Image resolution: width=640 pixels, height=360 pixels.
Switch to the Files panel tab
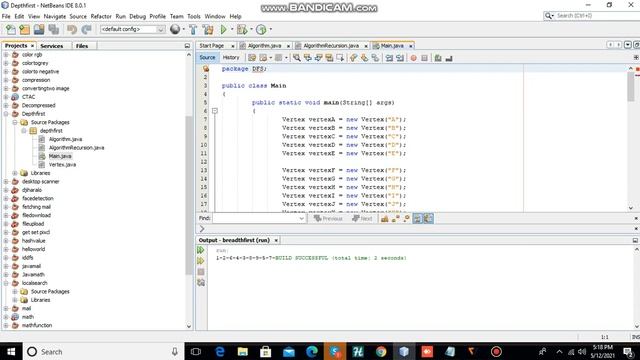82,46
